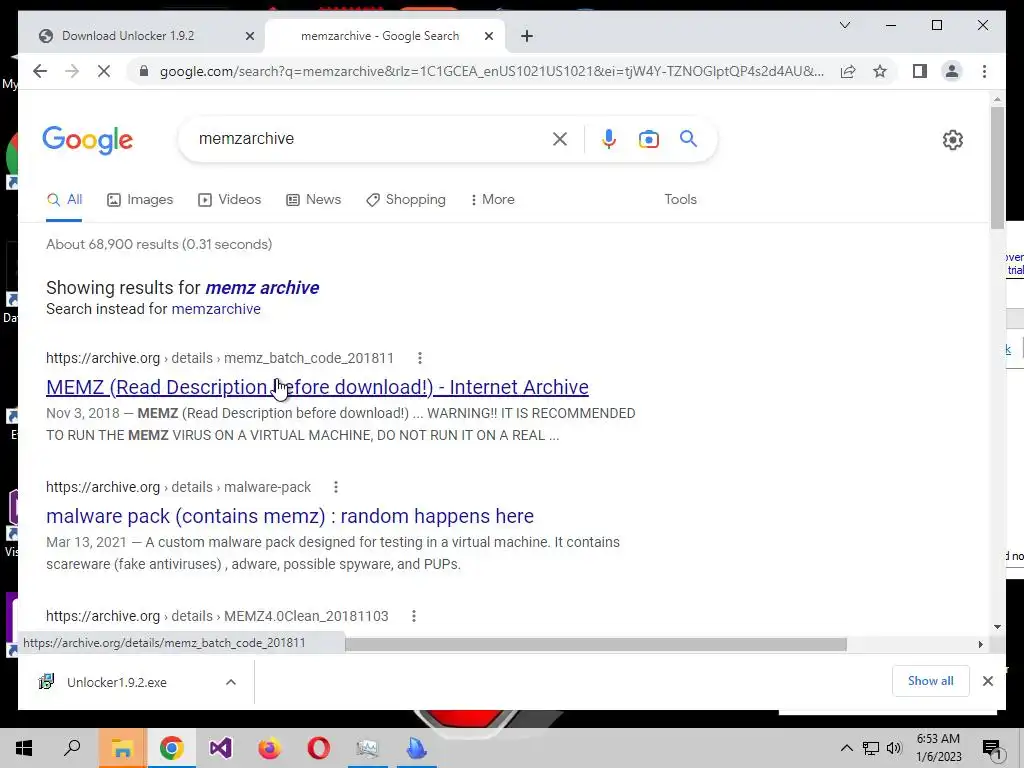Select the All results tab
The image size is (1024, 768).
[64, 199]
